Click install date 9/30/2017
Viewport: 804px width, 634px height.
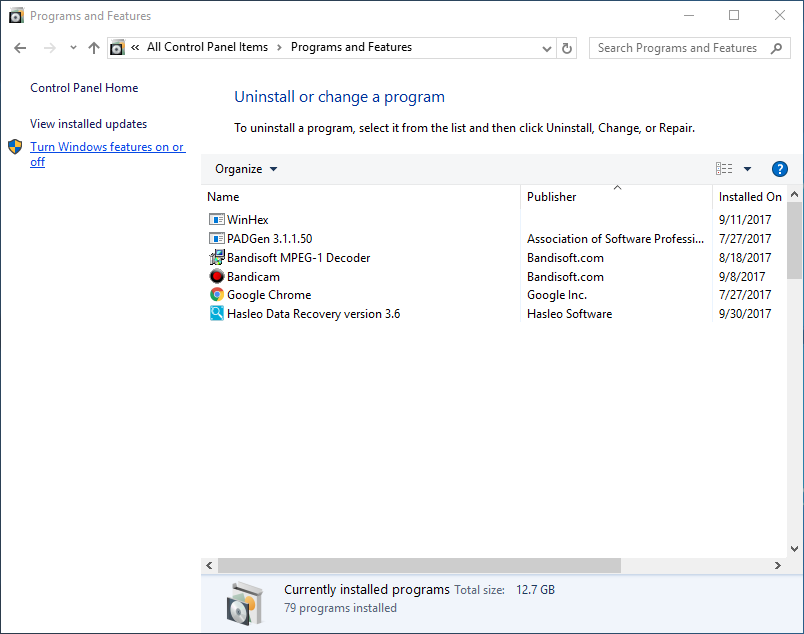pos(745,314)
